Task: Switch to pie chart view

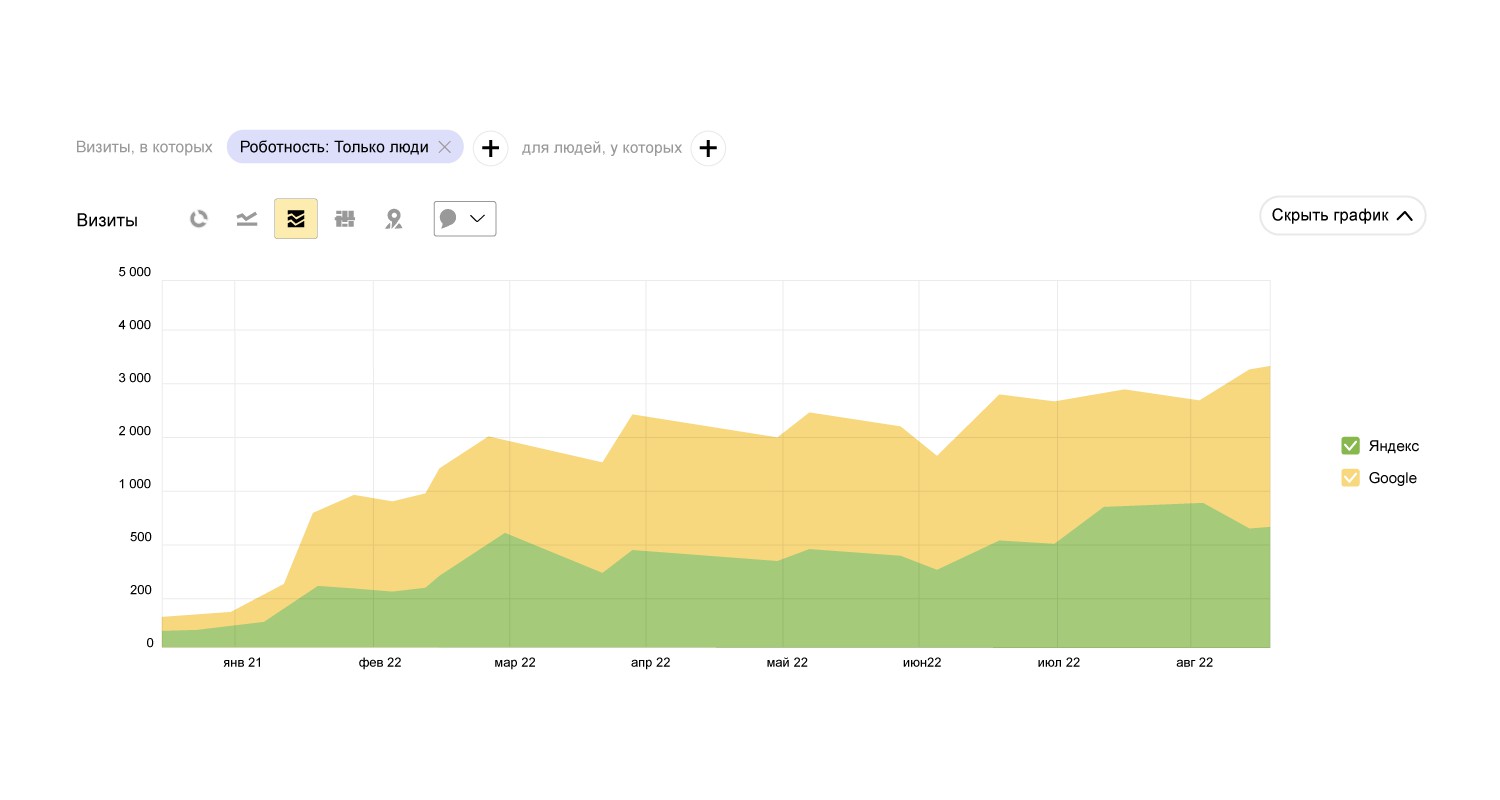Action: tap(199, 219)
